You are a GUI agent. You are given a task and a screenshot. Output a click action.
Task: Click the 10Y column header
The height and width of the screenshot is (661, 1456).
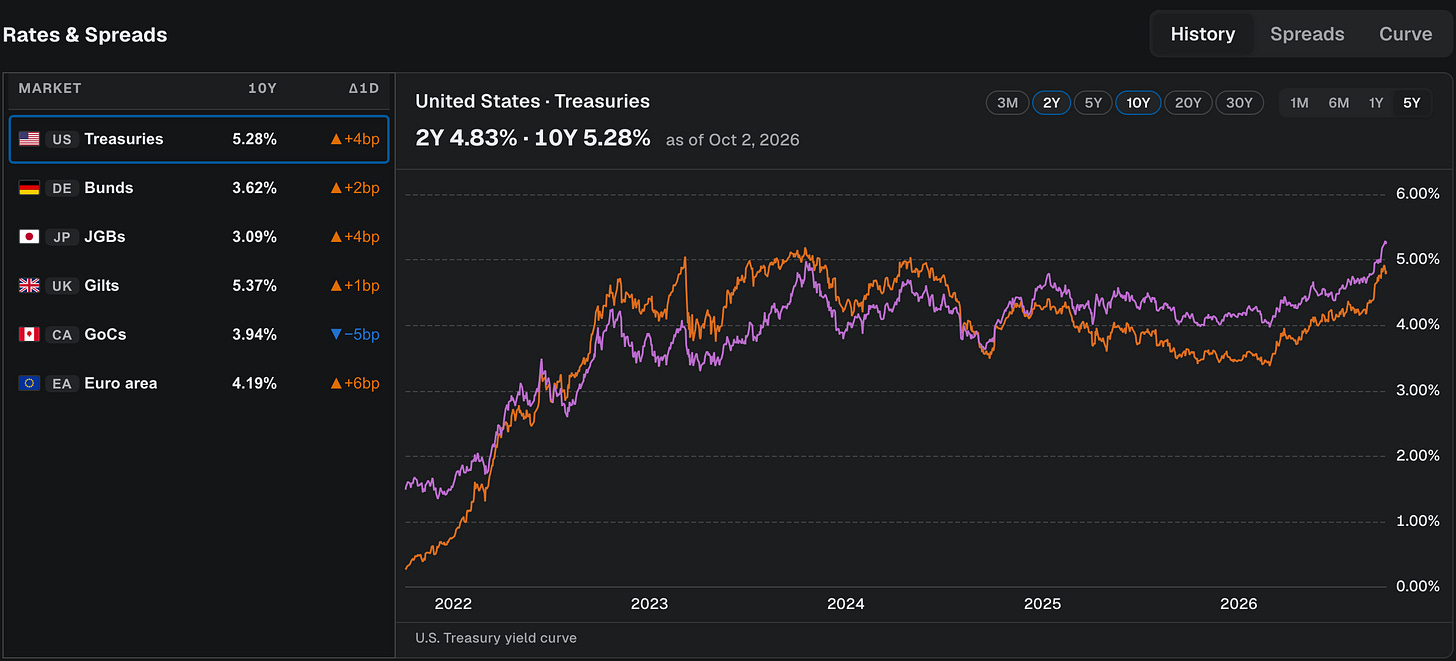coord(262,89)
